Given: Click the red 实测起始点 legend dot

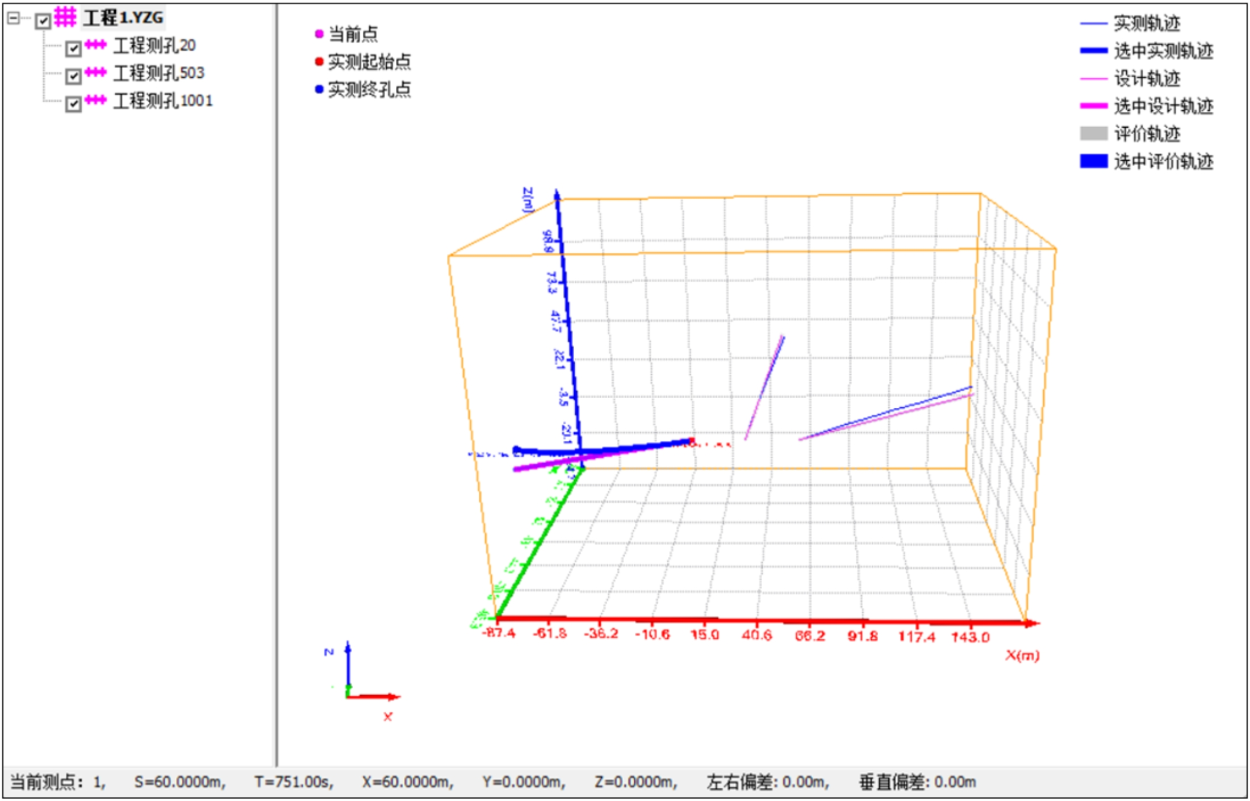Looking at the screenshot, I should pyautogui.click(x=319, y=63).
